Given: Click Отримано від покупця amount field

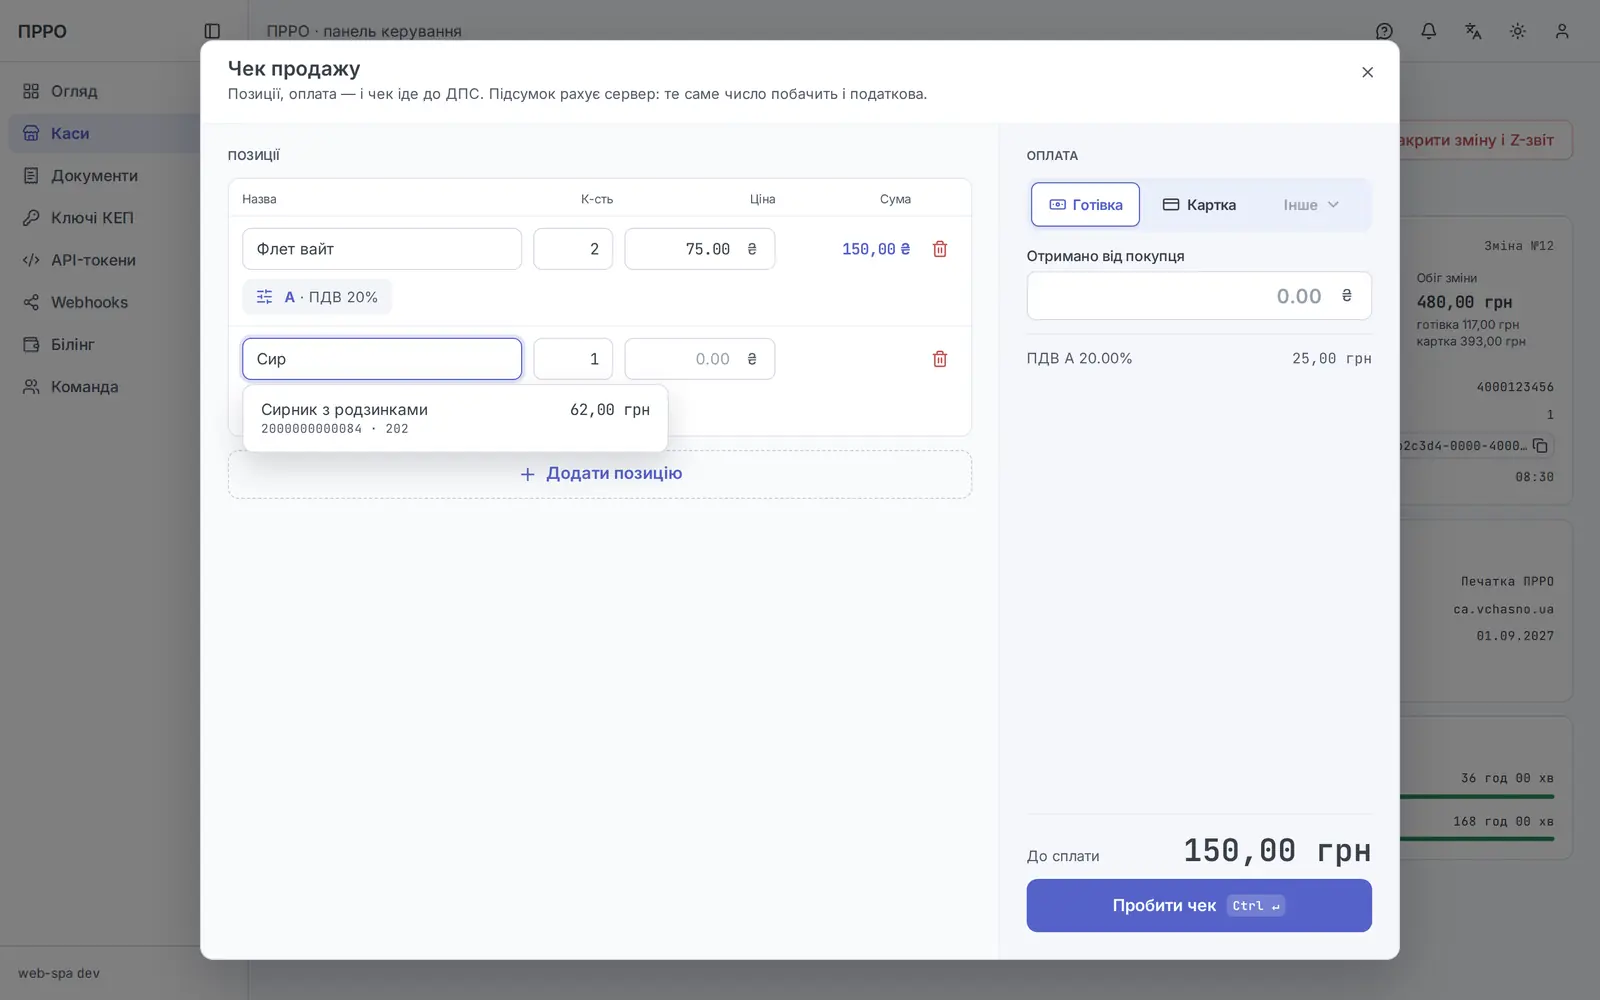Looking at the screenshot, I should tap(1199, 296).
